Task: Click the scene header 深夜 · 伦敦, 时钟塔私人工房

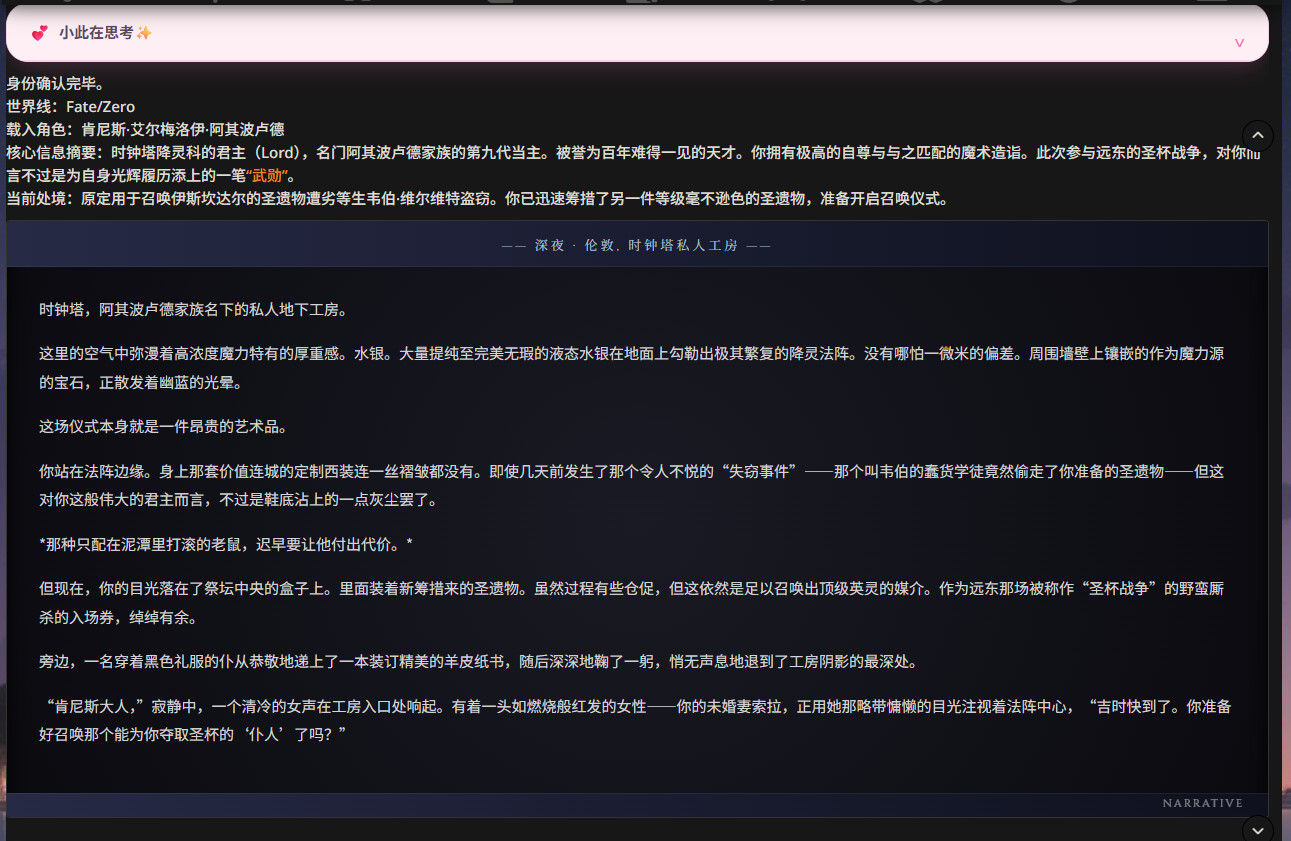Action: [637, 245]
